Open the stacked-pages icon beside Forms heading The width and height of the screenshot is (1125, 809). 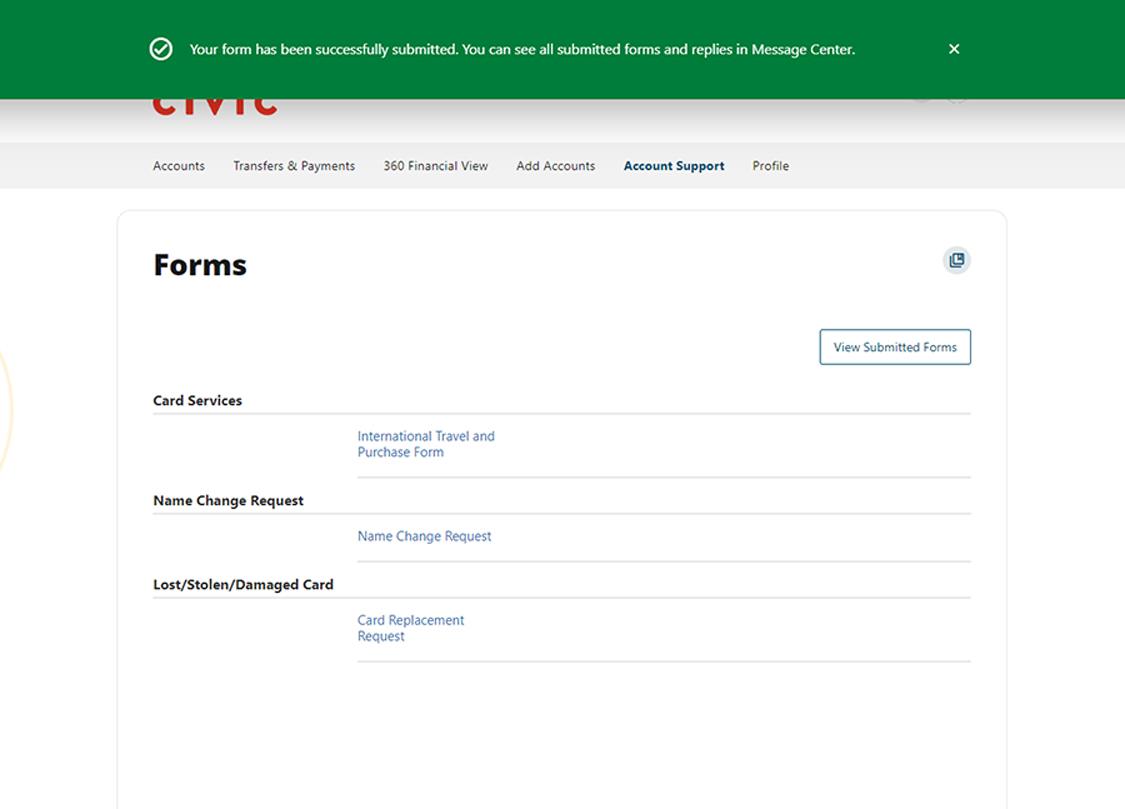[956, 260]
